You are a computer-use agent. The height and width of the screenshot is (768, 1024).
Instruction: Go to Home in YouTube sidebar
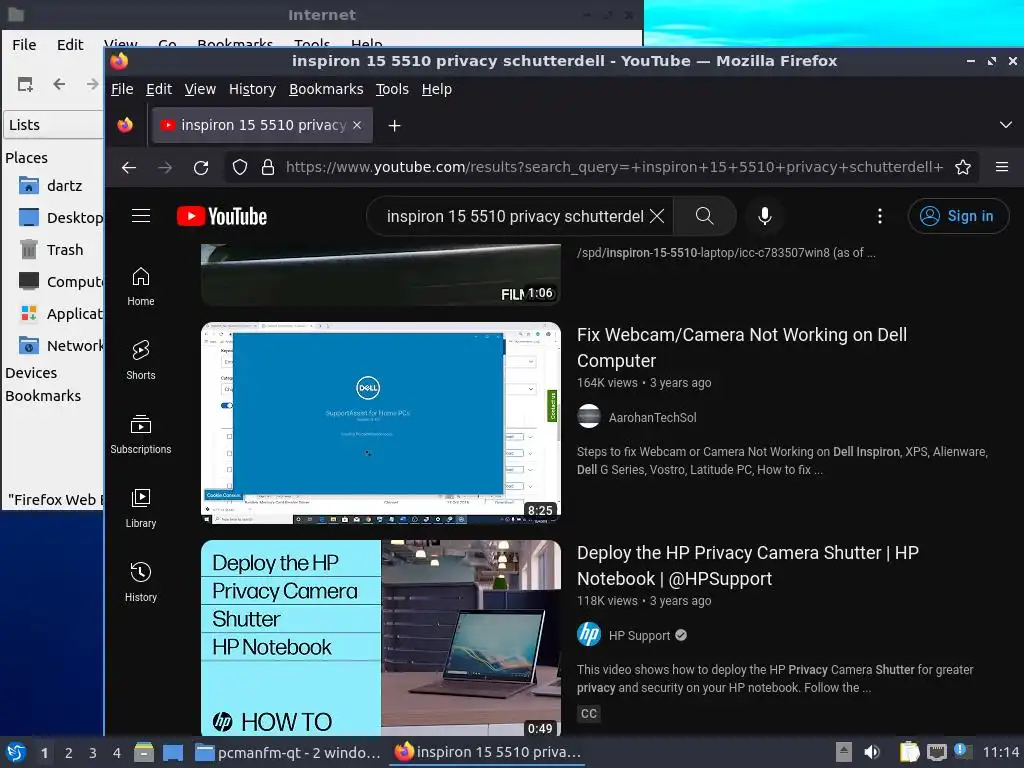pyautogui.click(x=140, y=287)
